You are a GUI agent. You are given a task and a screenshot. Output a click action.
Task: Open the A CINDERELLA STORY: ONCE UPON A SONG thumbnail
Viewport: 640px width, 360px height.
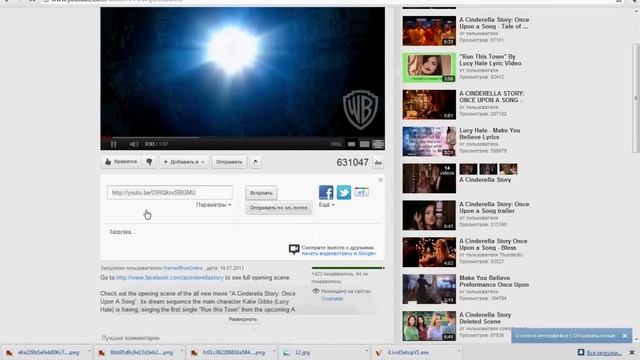click(429, 104)
